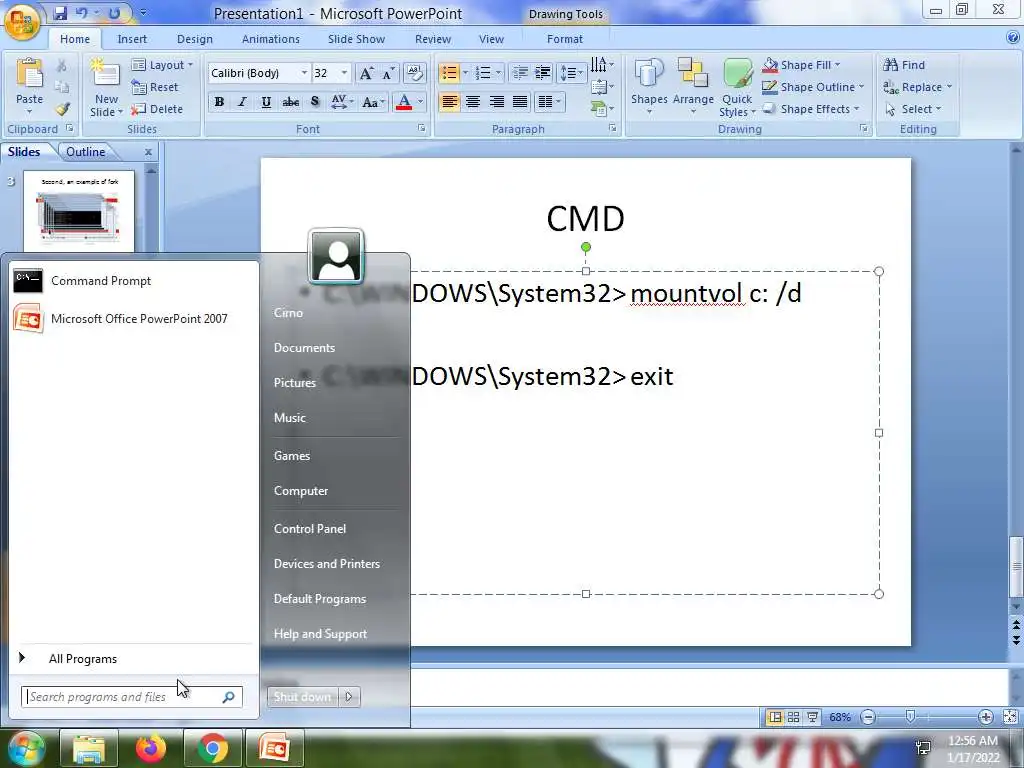Image resolution: width=1024 pixels, height=768 pixels.
Task: Switch to Slide Sorter view icon
Action: pos(793,717)
